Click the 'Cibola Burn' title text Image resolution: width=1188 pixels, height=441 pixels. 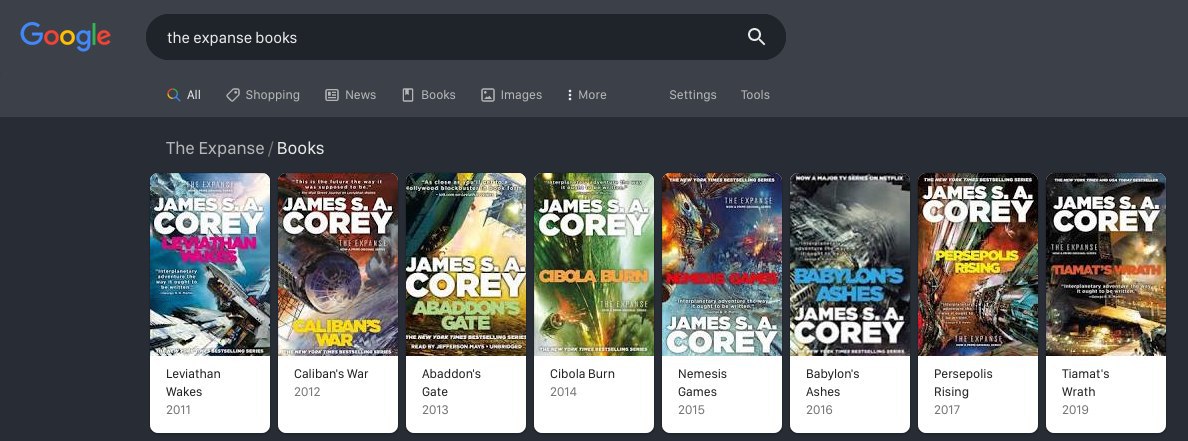coord(583,374)
